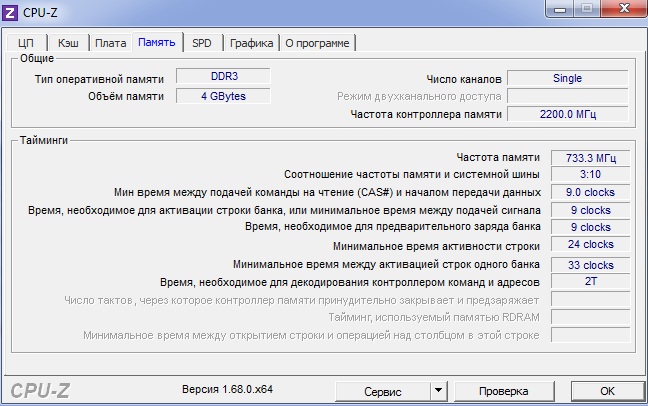Open the Плата tab

(110, 43)
